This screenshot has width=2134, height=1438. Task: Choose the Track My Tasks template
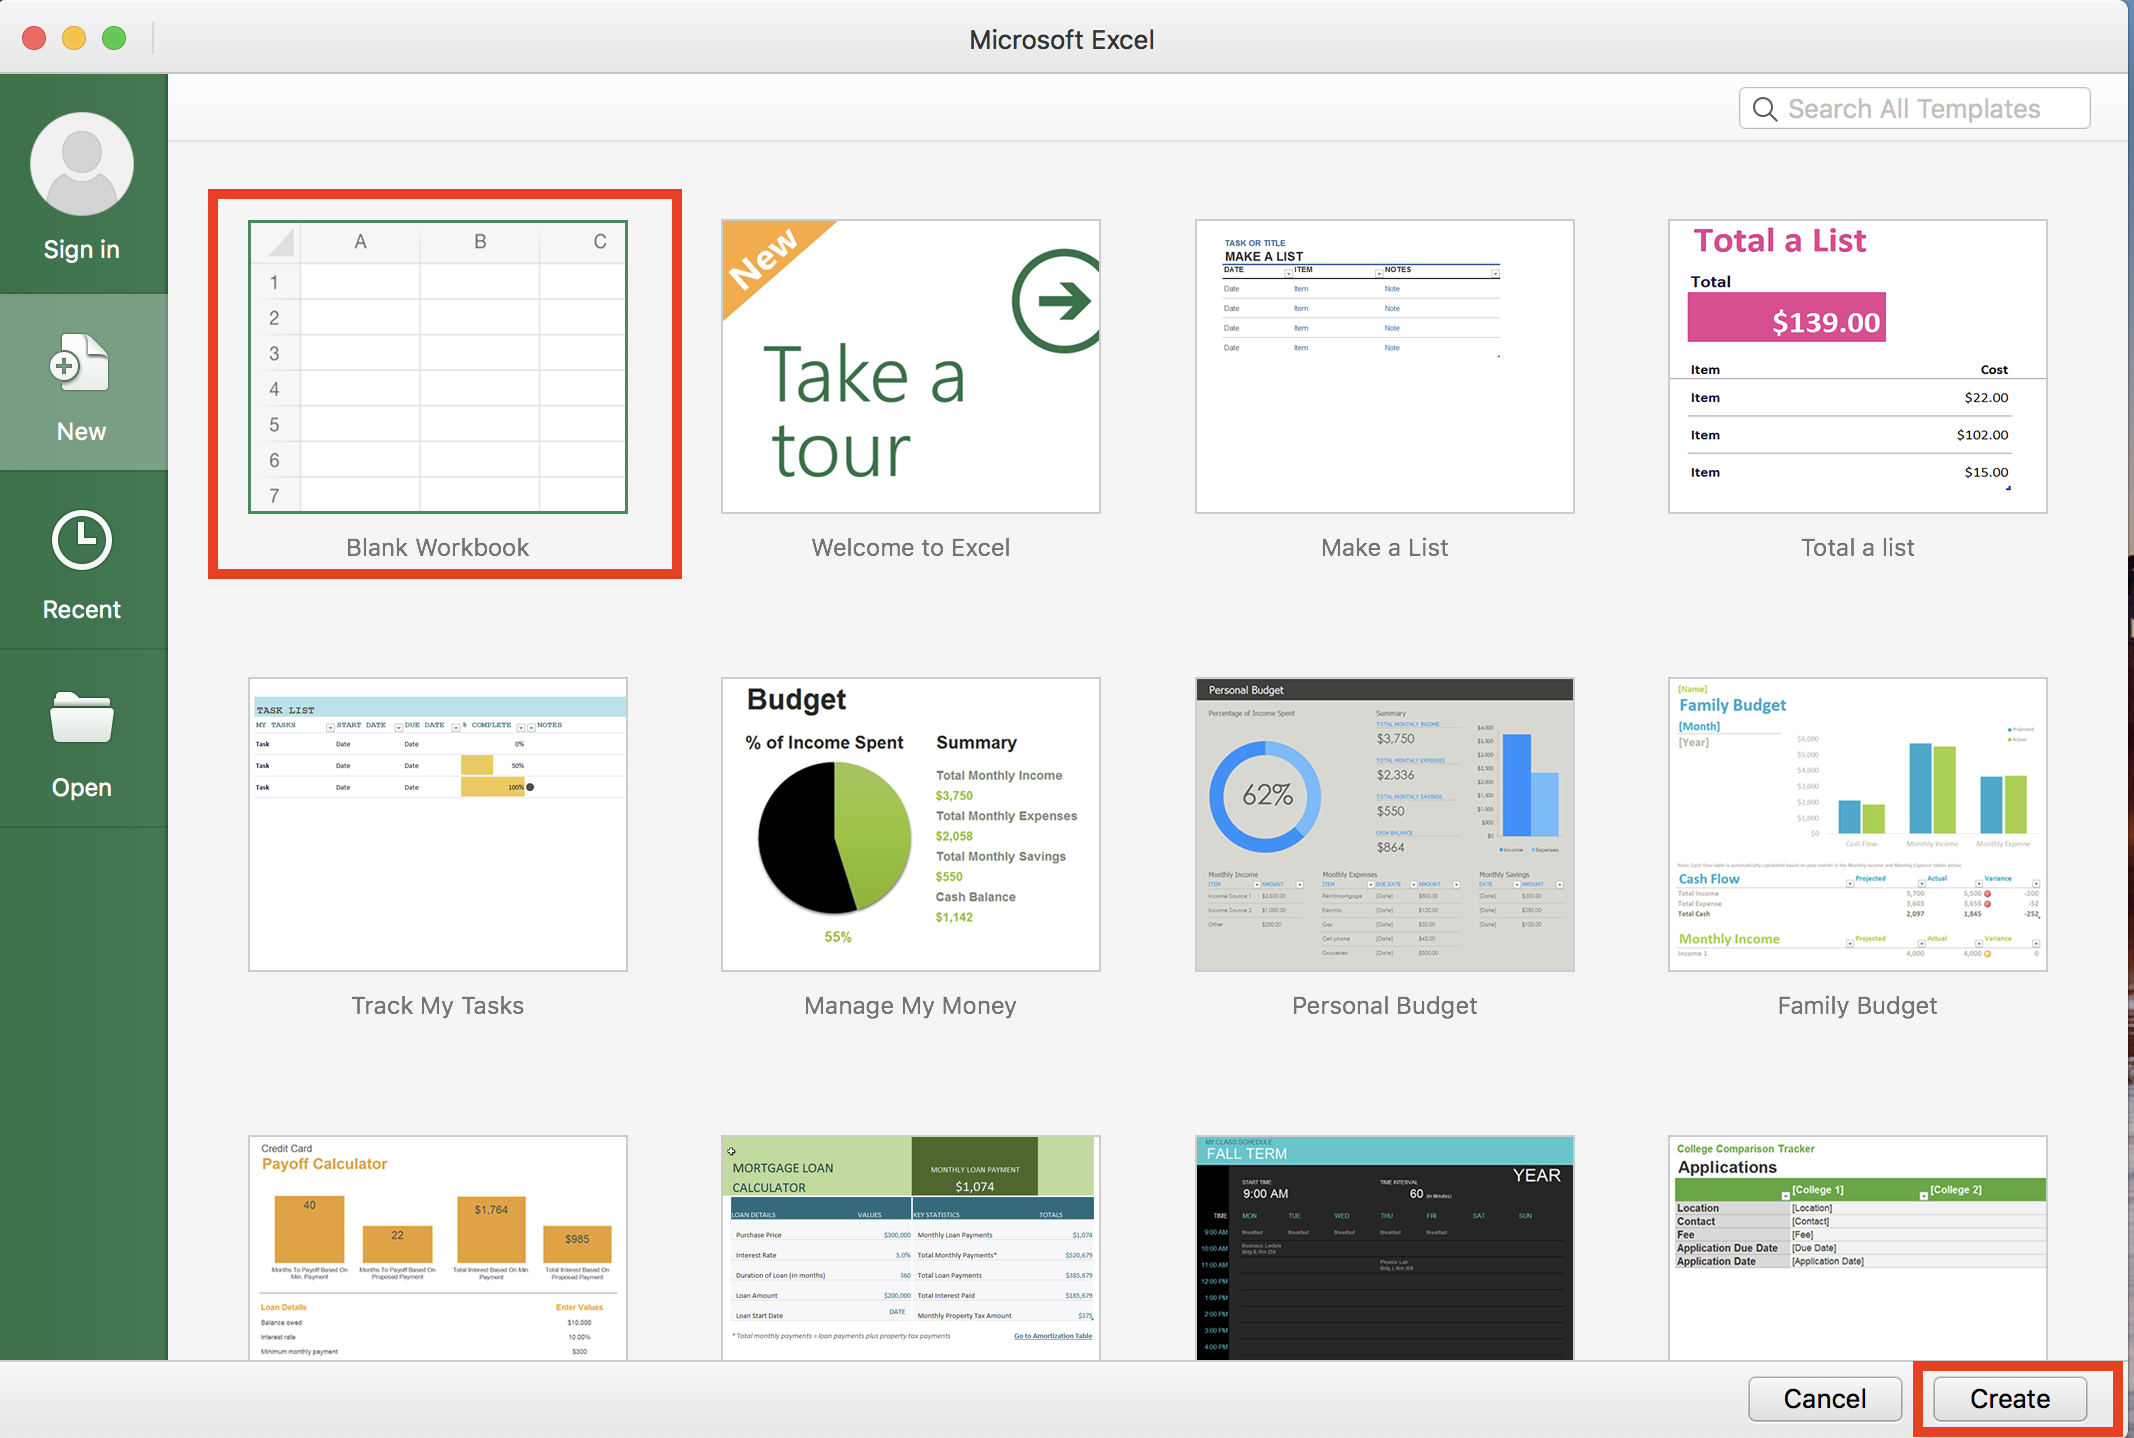(x=438, y=825)
